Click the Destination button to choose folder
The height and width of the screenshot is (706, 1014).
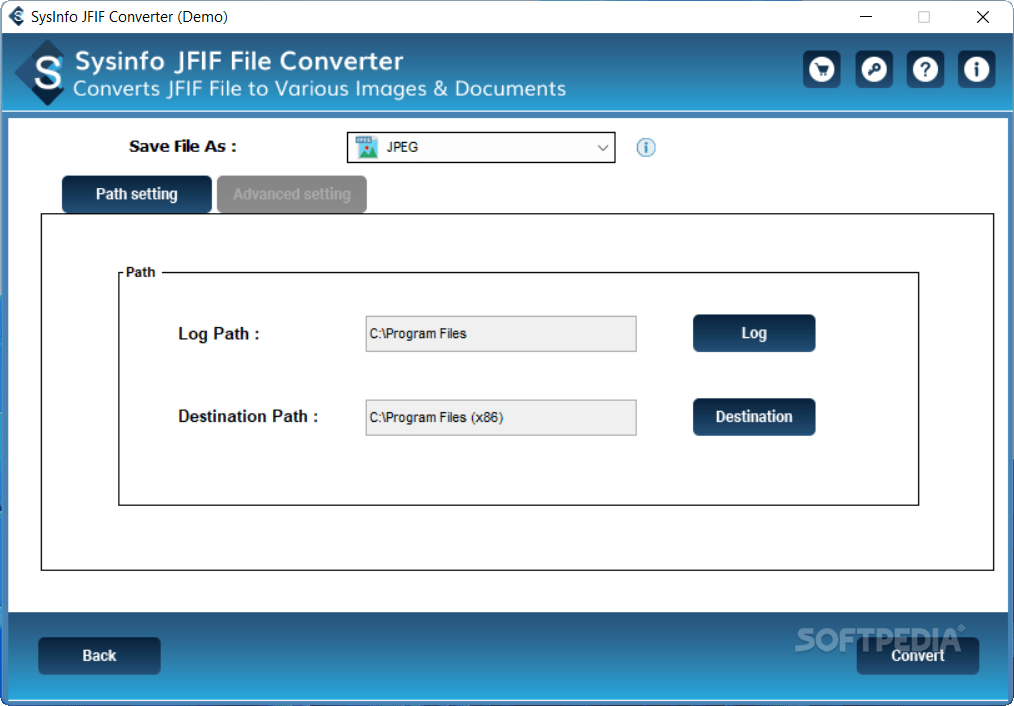(x=754, y=417)
